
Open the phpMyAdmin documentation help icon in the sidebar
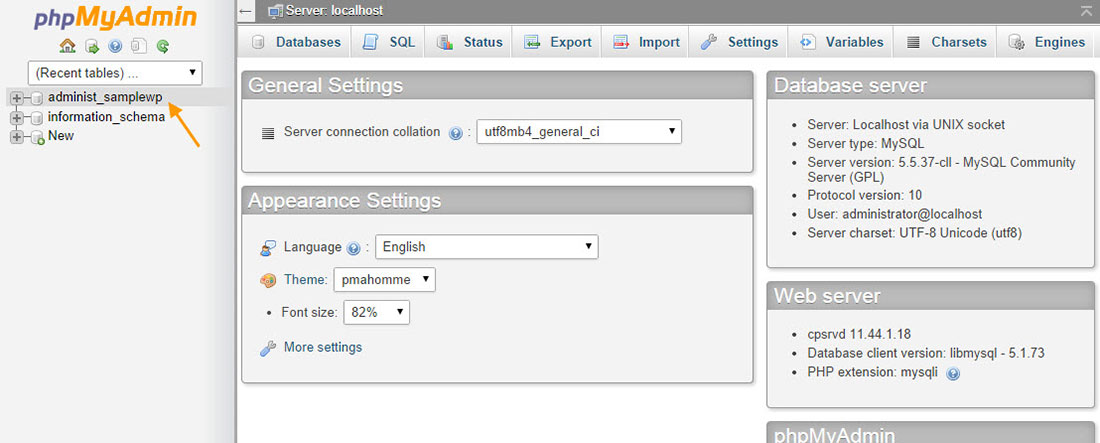pyautogui.click(x=115, y=46)
